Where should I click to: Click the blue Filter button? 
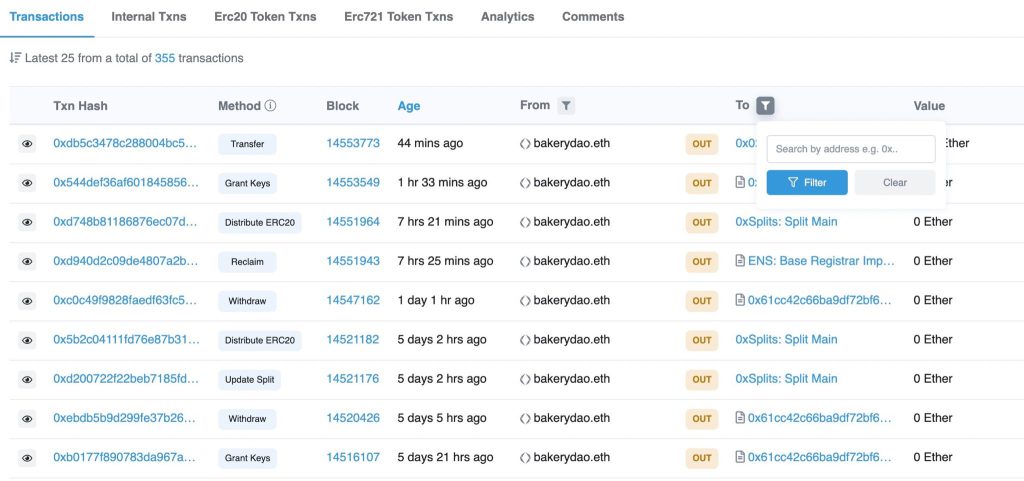(x=807, y=183)
